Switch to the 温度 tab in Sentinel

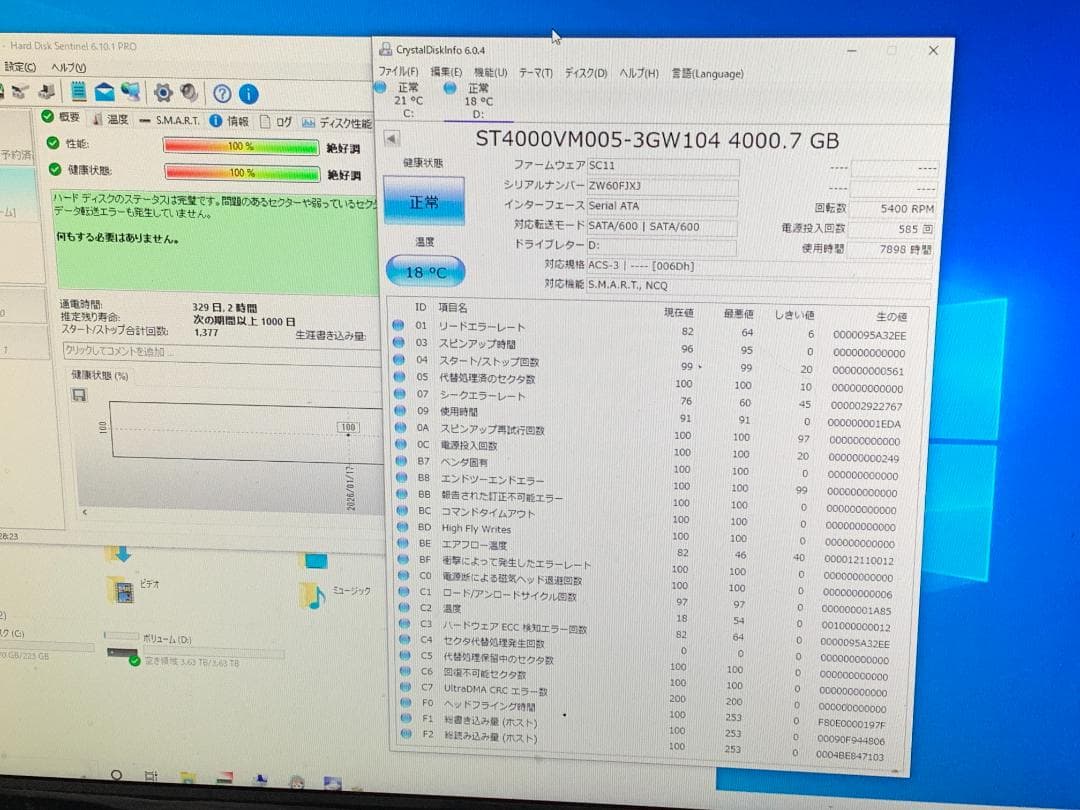[115, 119]
